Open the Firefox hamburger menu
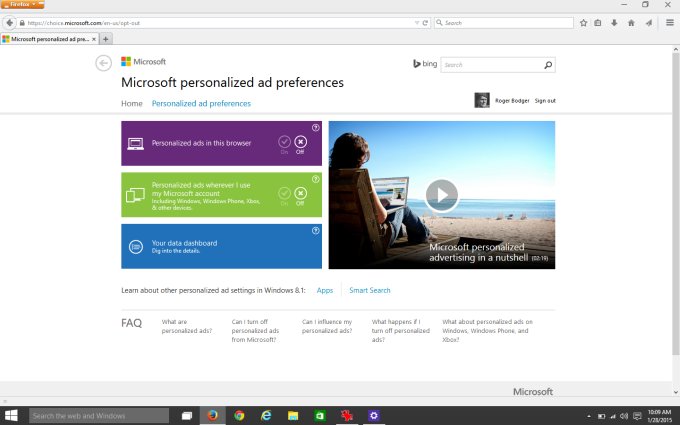This screenshot has width=680, height=425. pos(670,23)
